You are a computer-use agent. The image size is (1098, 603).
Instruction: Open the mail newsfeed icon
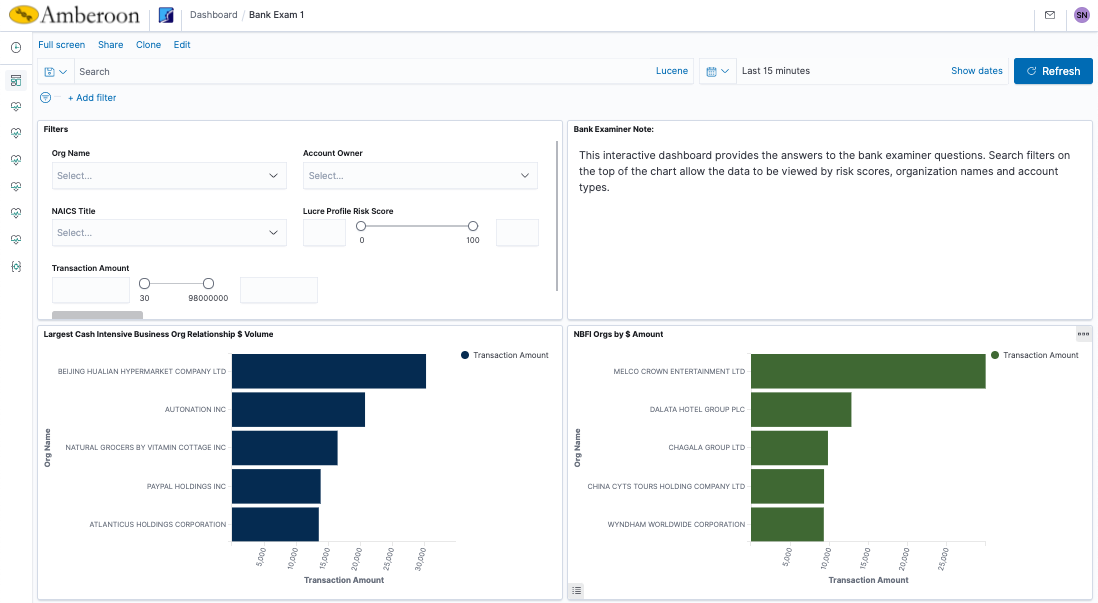(1050, 15)
